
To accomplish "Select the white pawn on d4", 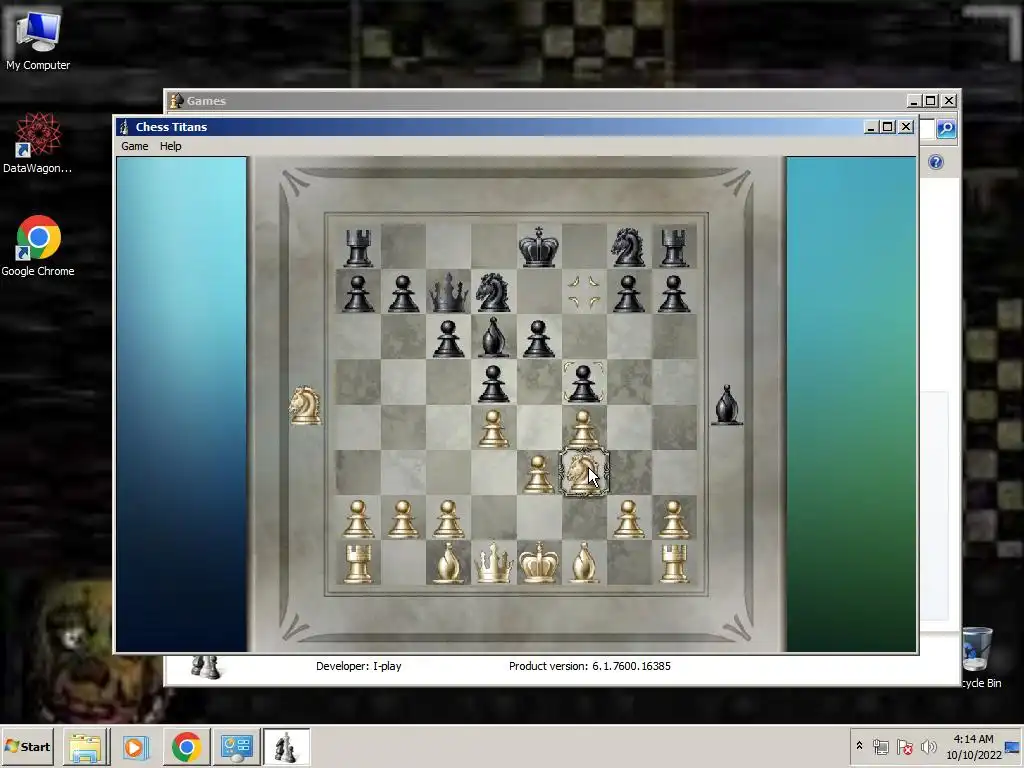I will tap(493, 428).
